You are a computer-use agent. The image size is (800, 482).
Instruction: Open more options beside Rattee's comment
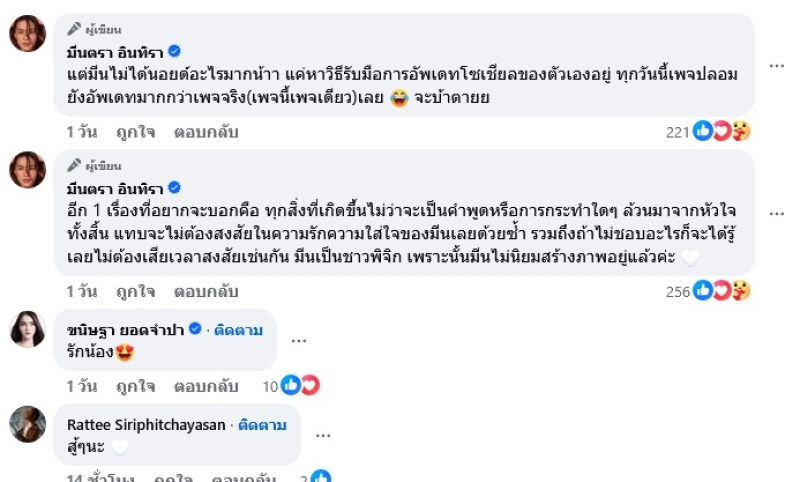pyautogui.click(x=322, y=435)
